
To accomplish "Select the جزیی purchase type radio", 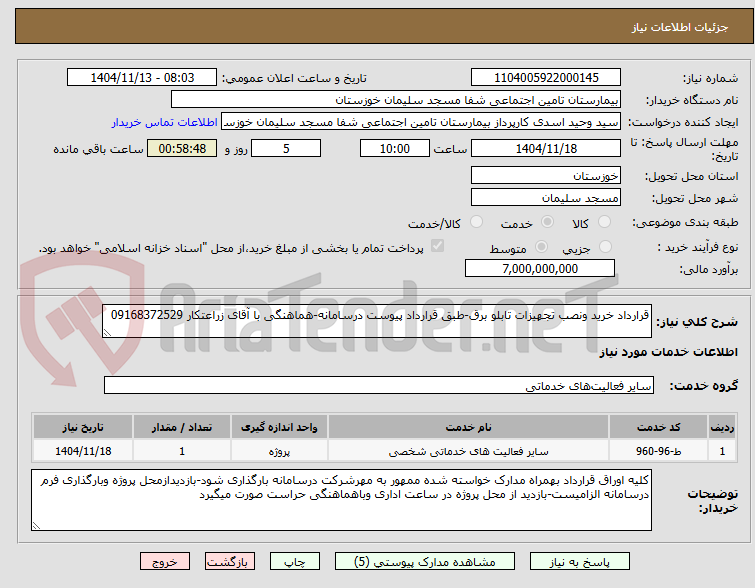I will click(x=605, y=247).
